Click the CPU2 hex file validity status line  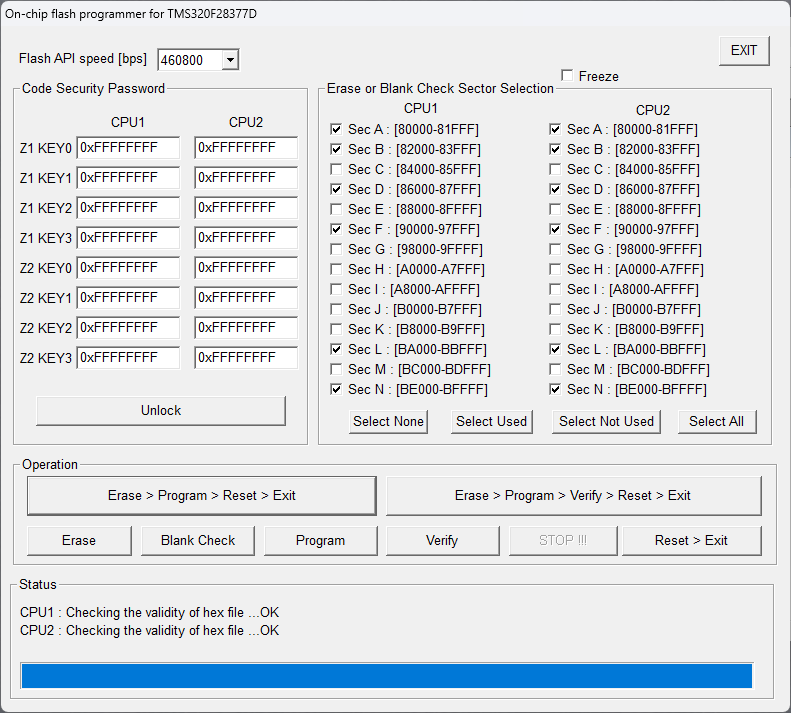click(149, 631)
